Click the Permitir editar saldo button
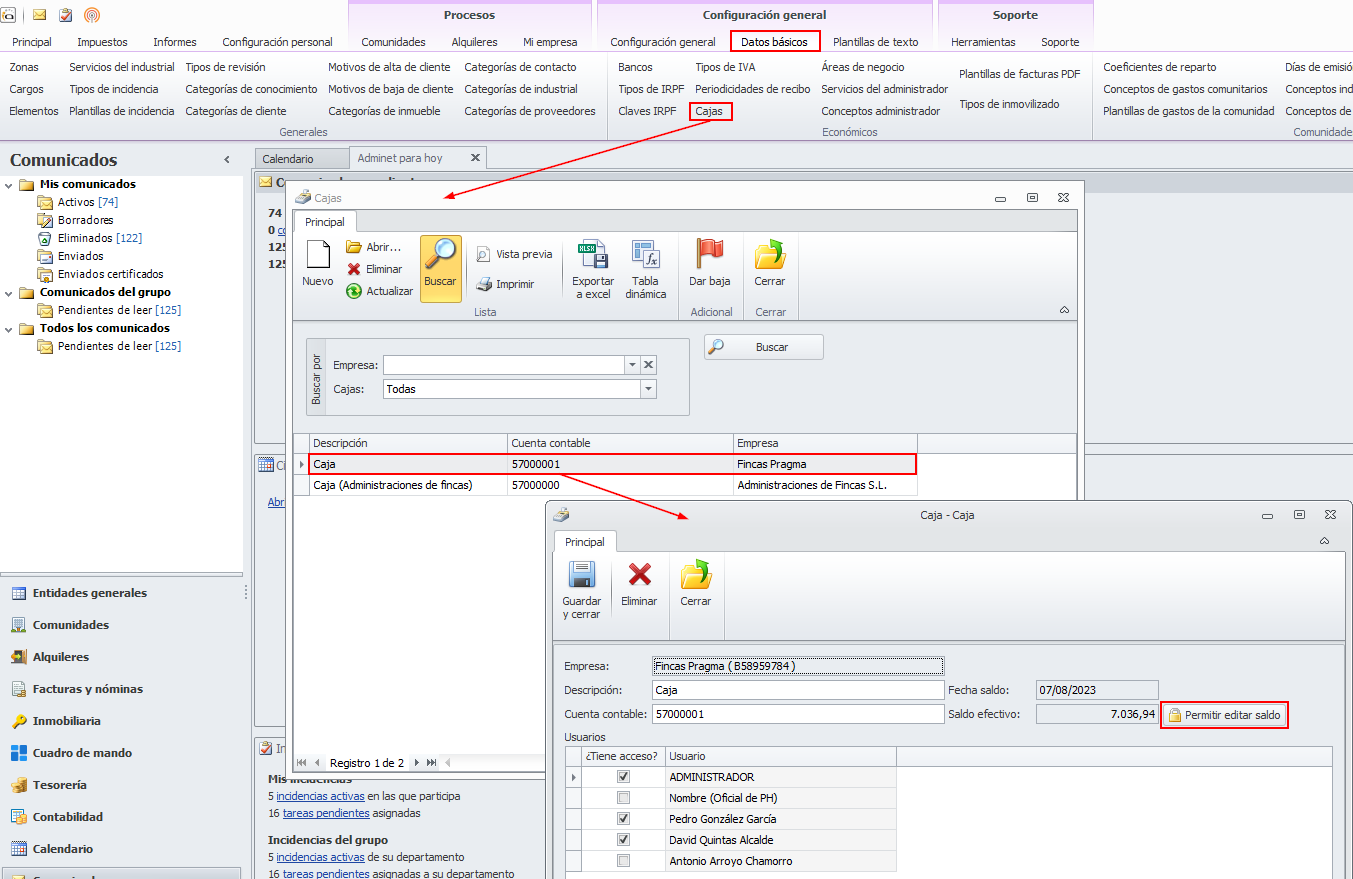The height and width of the screenshot is (879, 1353). [1224, 715]
